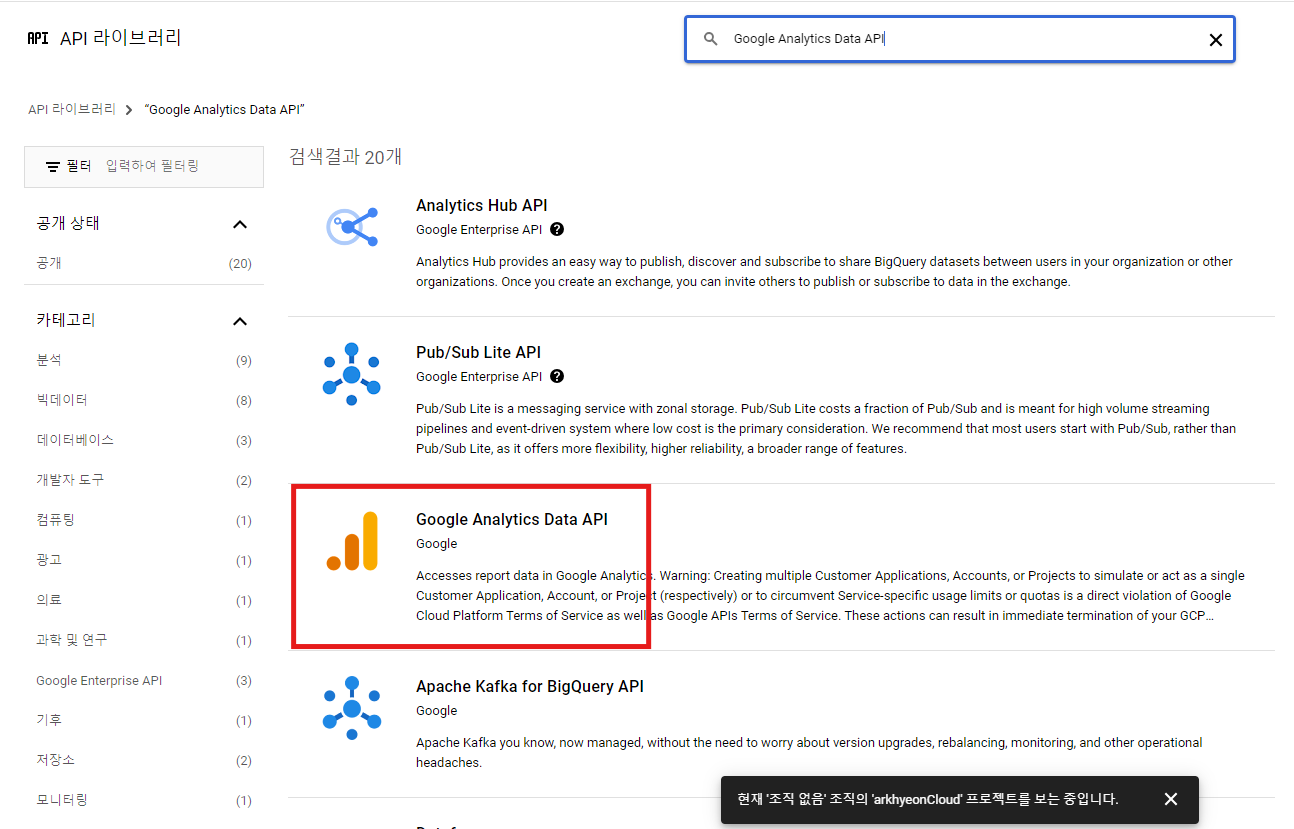Image resolution: width=1294 pixels, height=829 pixels.
Task: Filter by 개발자 도구 category
Action: pos(144,480)
